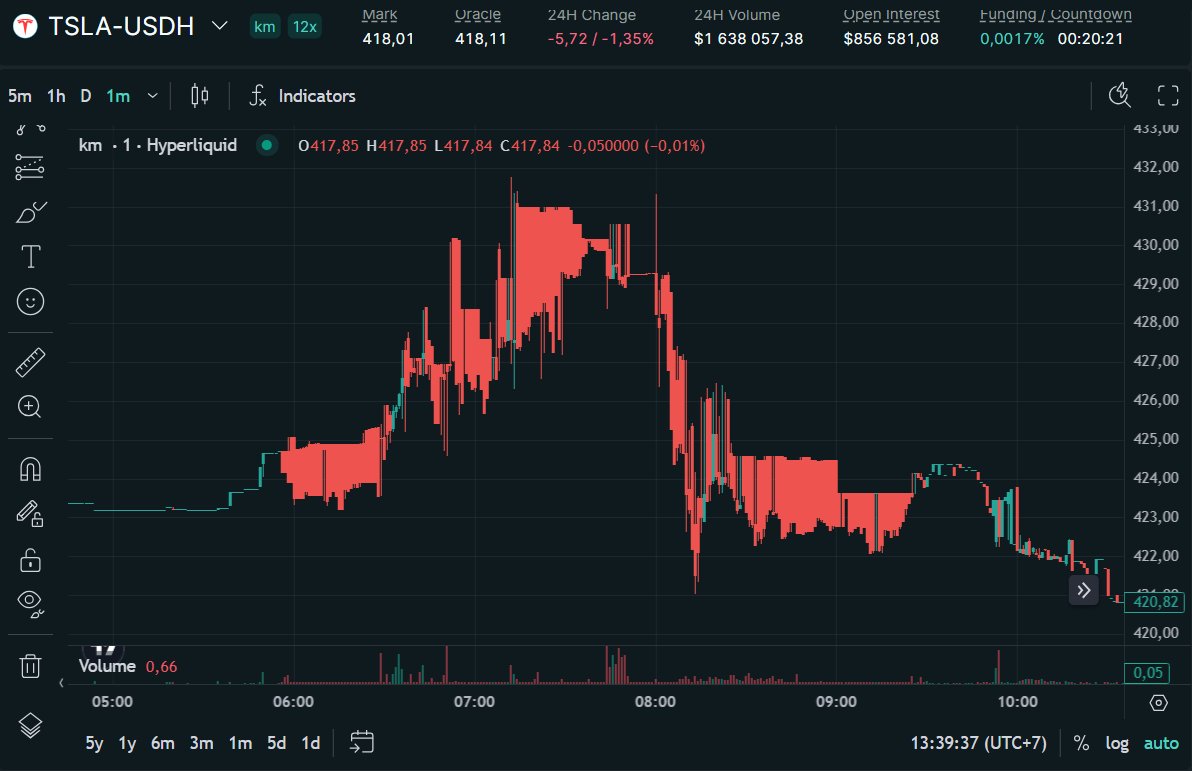Expand the TSLA-USDH market selector
Viewport: 1192px width, 771px height.
220,26
